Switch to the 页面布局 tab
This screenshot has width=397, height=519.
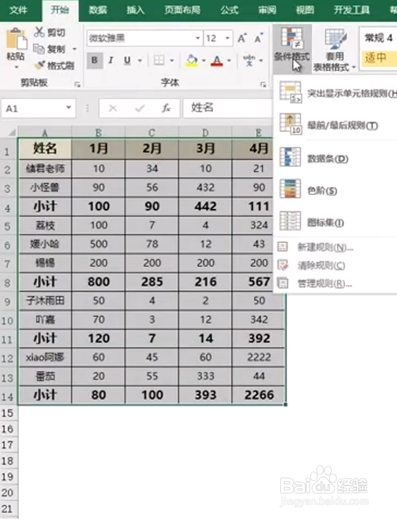tap(182, 10)
